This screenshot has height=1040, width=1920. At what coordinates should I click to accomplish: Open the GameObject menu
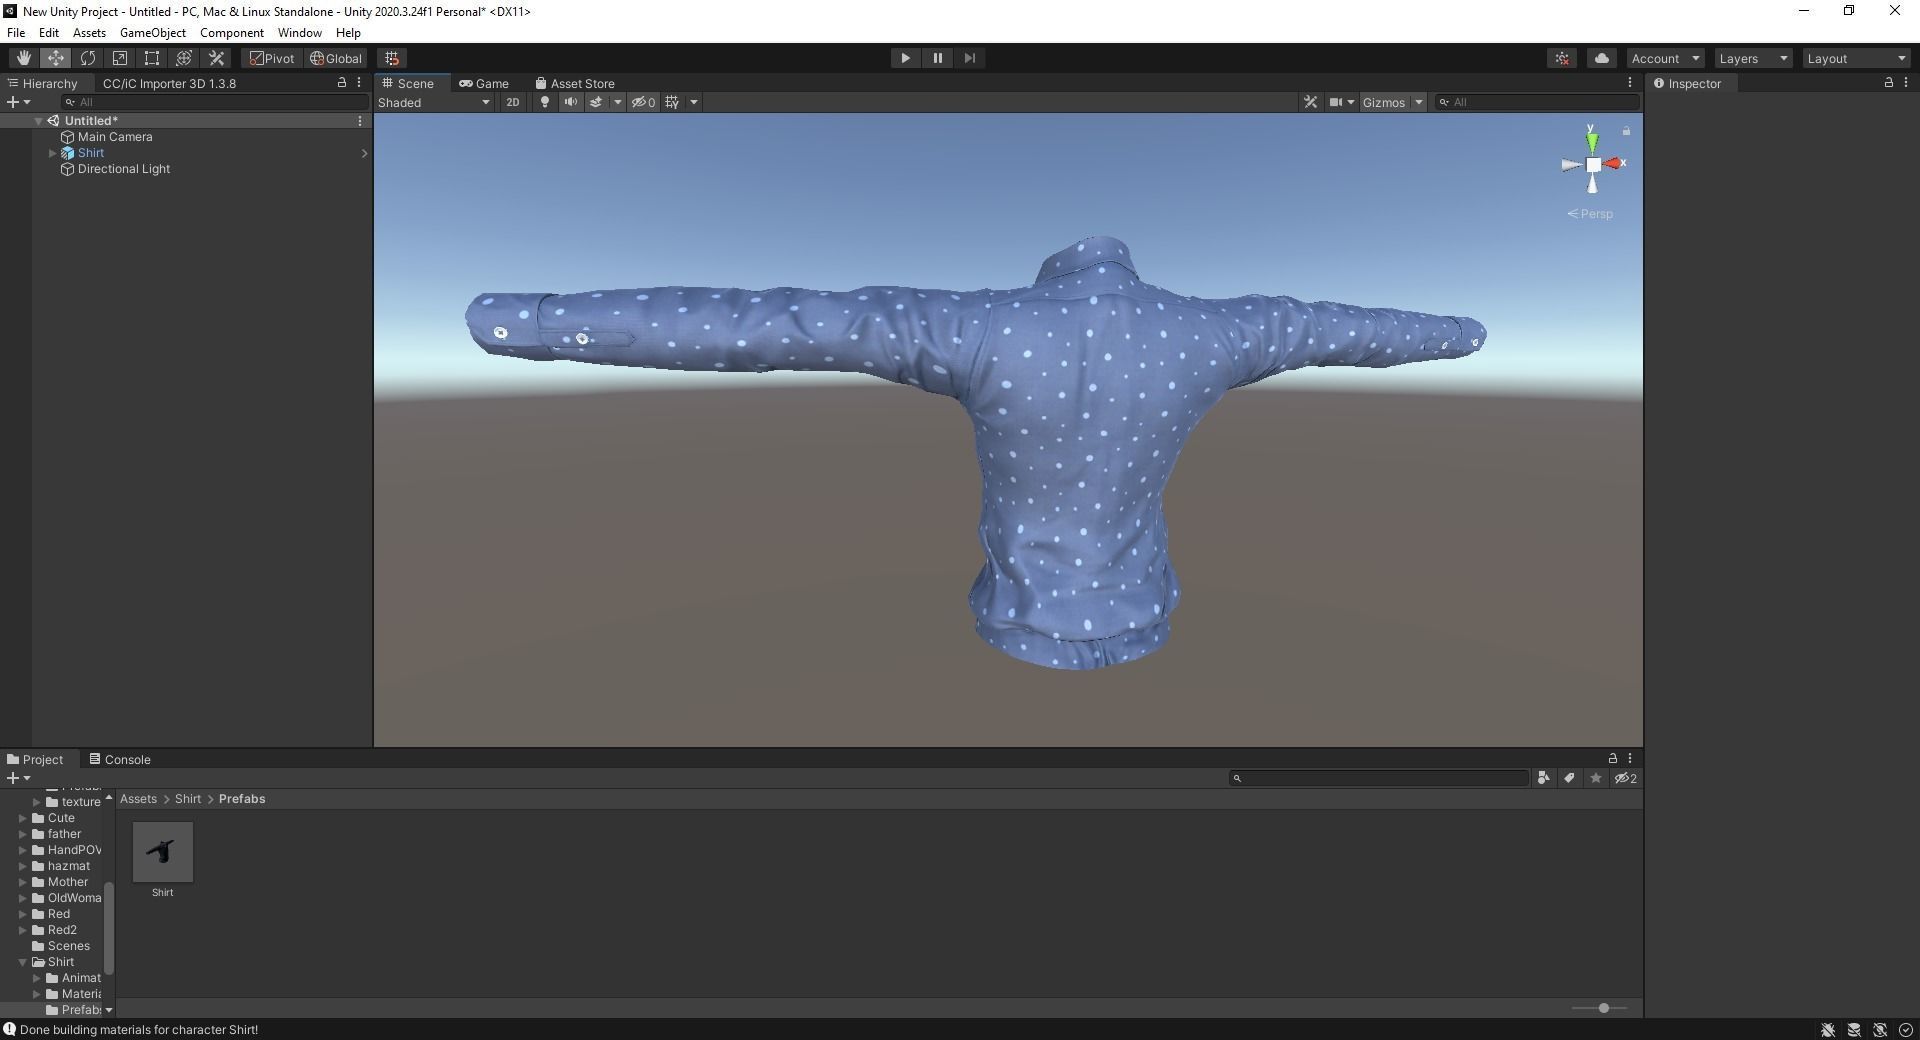tap(153, 33)
